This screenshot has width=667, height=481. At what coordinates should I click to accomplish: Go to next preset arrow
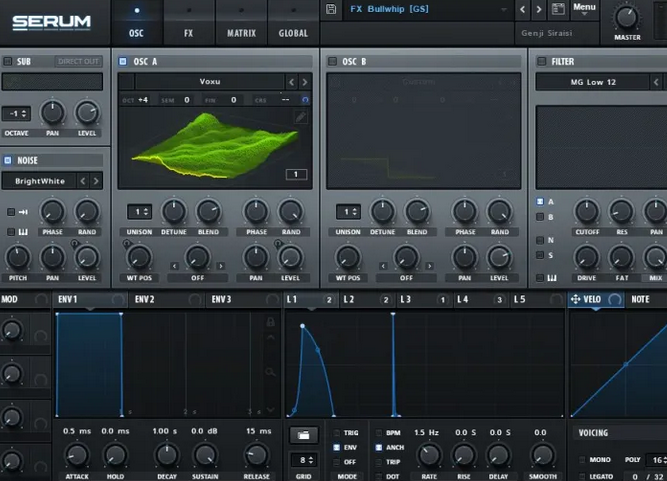pyautogui.click(x=539, y=9)
